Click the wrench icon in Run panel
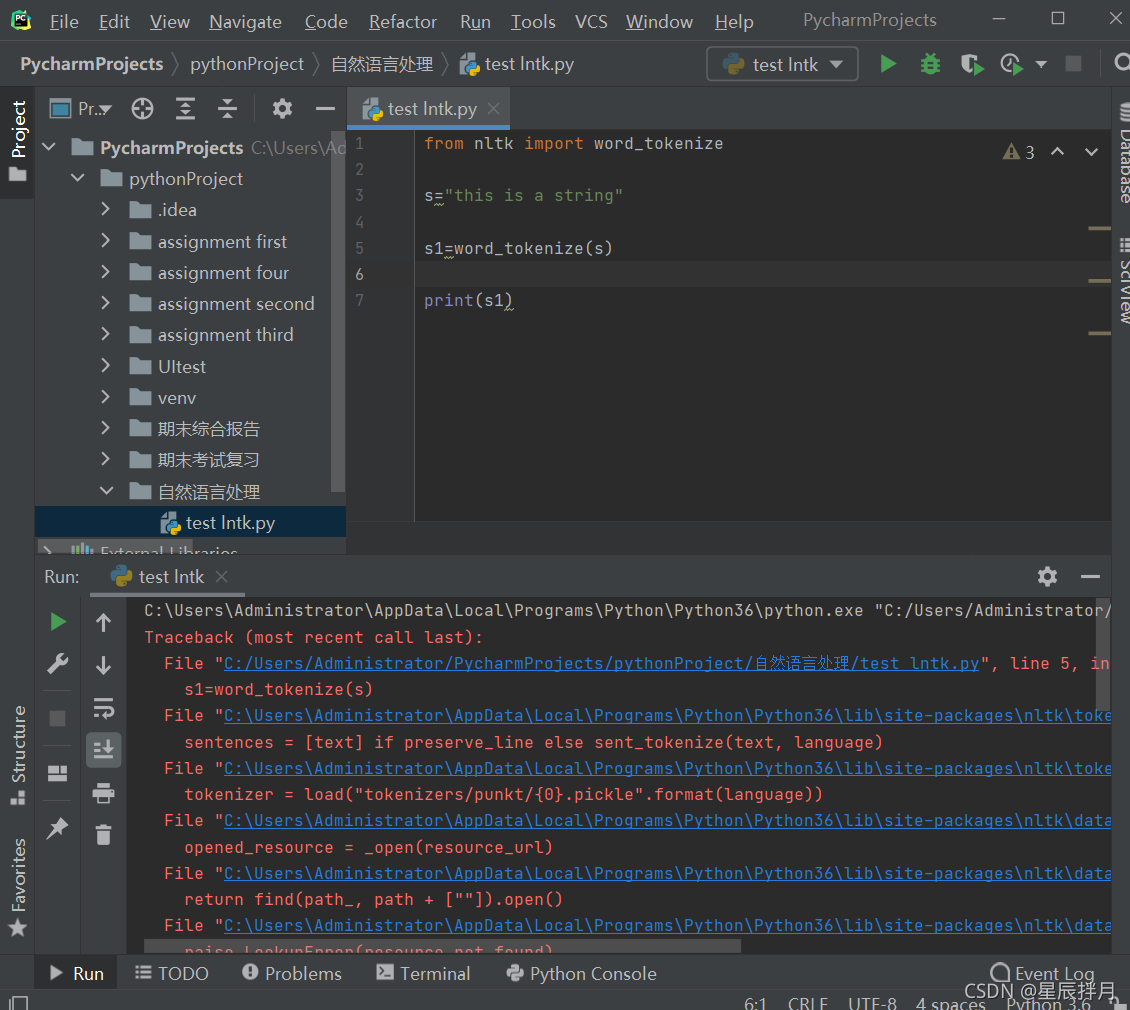 click(x=58, y=664)
